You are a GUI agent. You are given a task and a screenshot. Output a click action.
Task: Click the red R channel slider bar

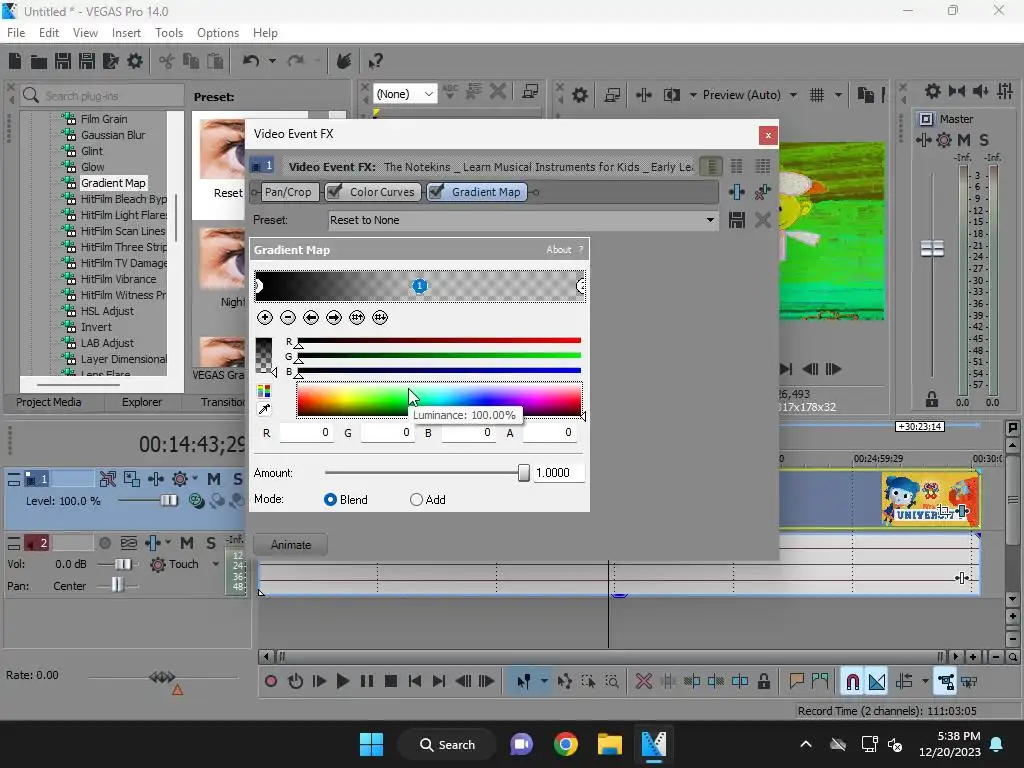[x=439, y=340]
